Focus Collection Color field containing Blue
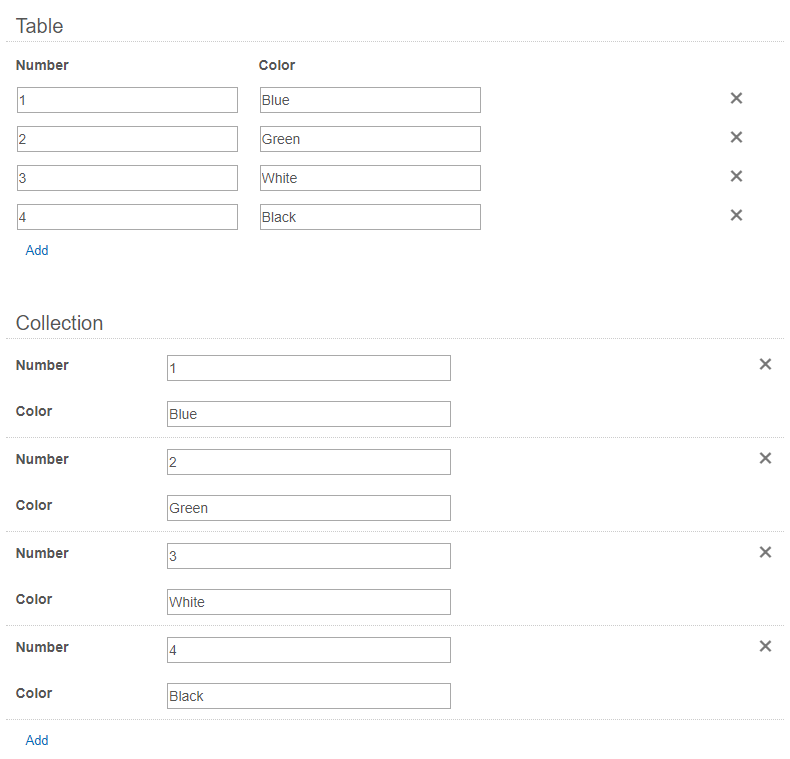This screenshot has height=759, width=790. coord(309,414)
